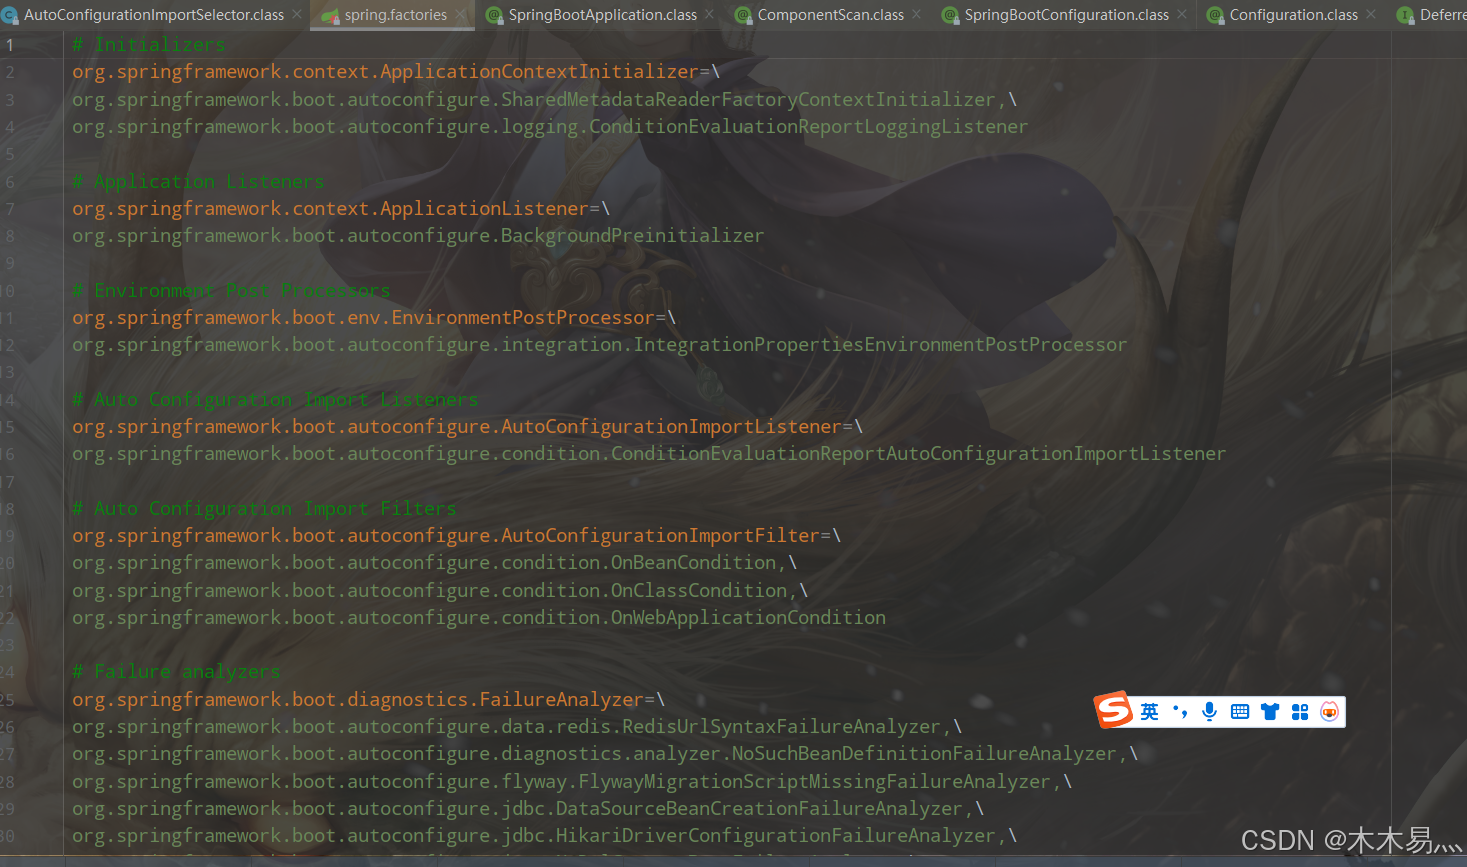Image resolution: width=1467 pixels, height=867 pixels.
Task: Click the diagnostics.FailureAnalyzer=\ key line
Action: (369, 700)
